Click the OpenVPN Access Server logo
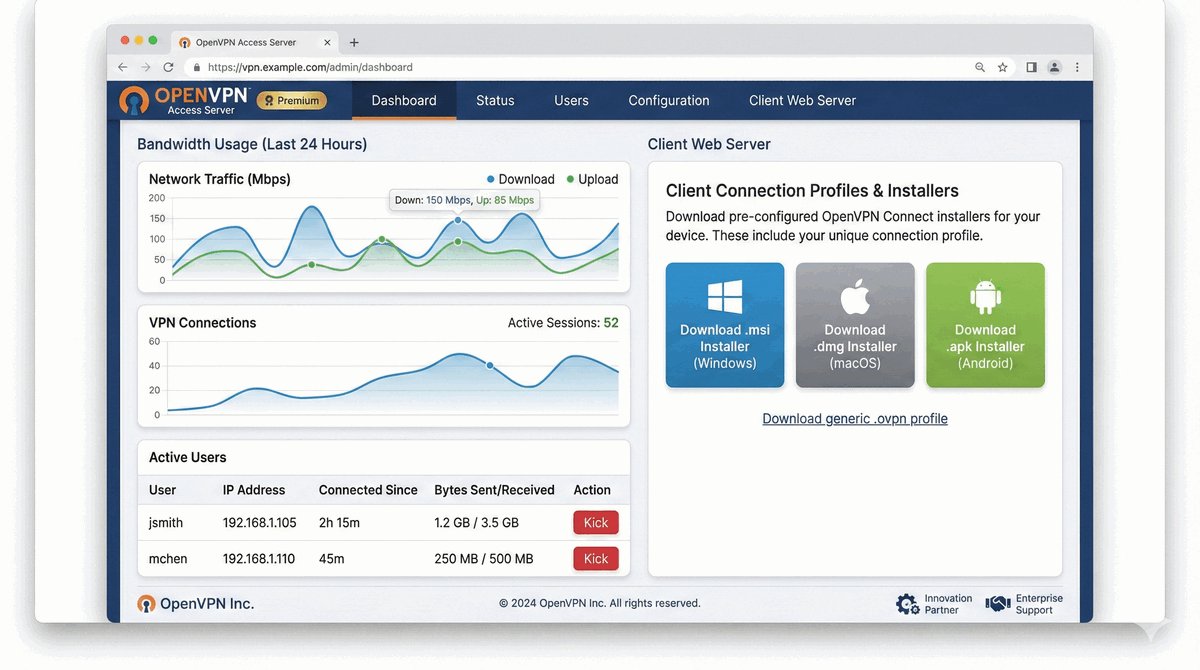The height and width of the screenshot is (670, 1200). tap(185, 100)
